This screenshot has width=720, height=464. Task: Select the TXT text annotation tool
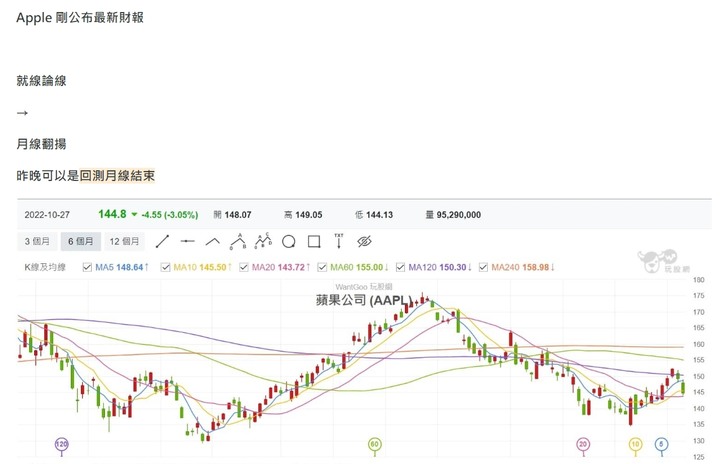339,241
